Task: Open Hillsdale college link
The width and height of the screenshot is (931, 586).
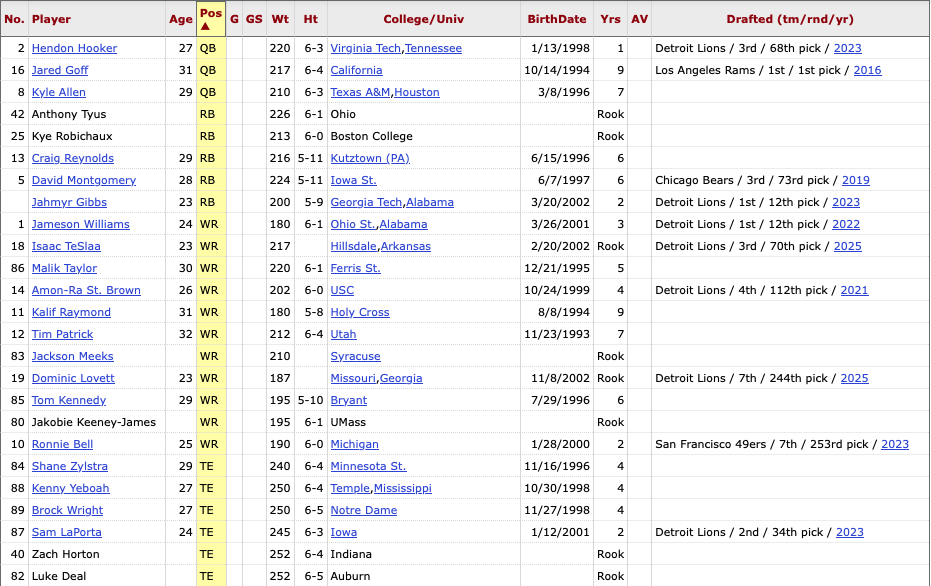Action: pos(353,246)
